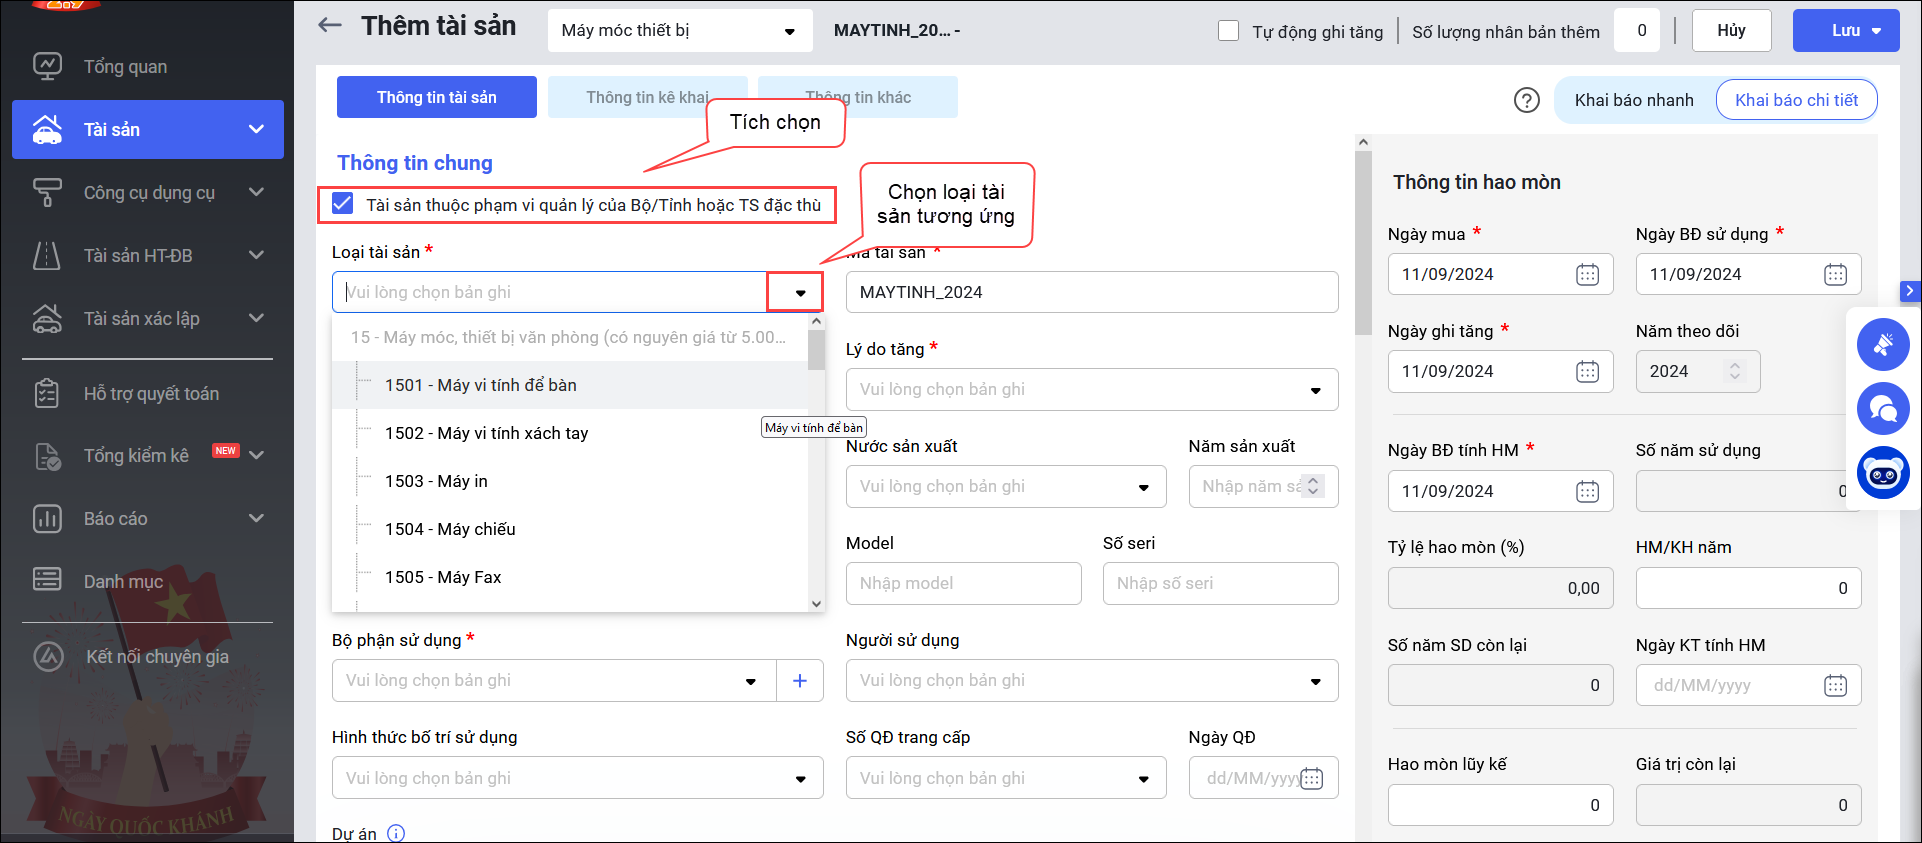Open the Nước sản xuất dropdown
Screen dimensions: 1922x843
click(x=1006, y=486)
